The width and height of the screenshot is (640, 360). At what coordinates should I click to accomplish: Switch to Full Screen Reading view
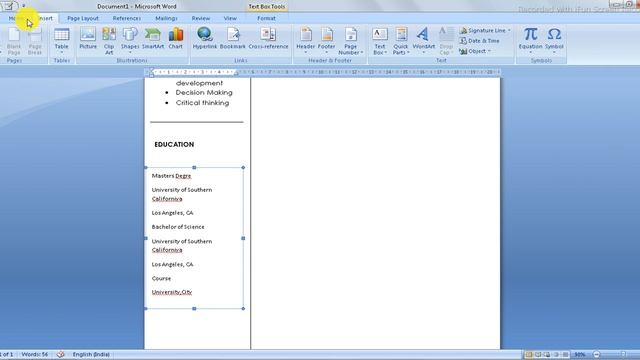538,355
